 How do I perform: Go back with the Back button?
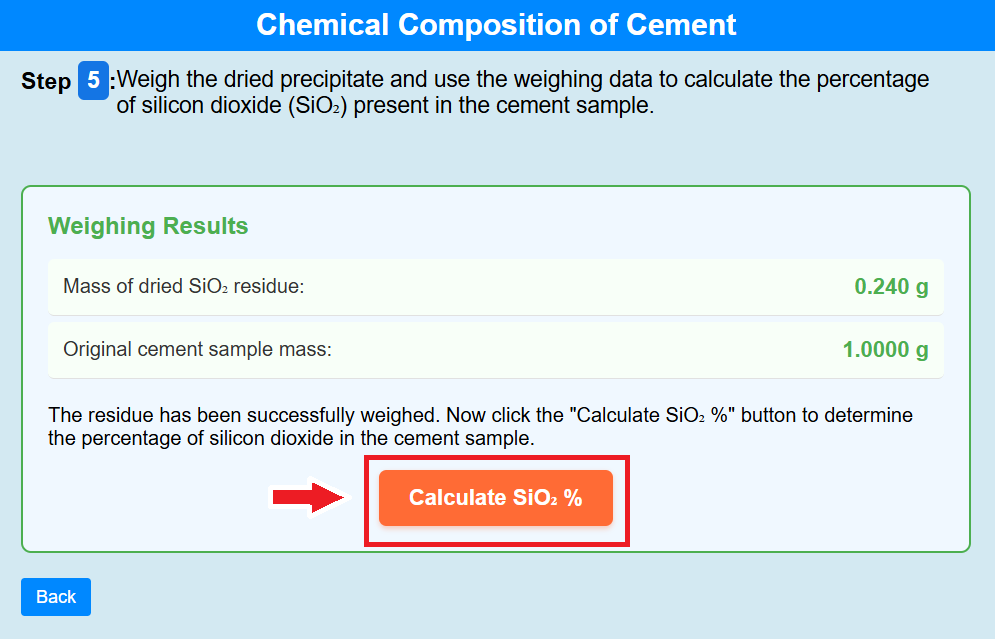coord(56,597)
